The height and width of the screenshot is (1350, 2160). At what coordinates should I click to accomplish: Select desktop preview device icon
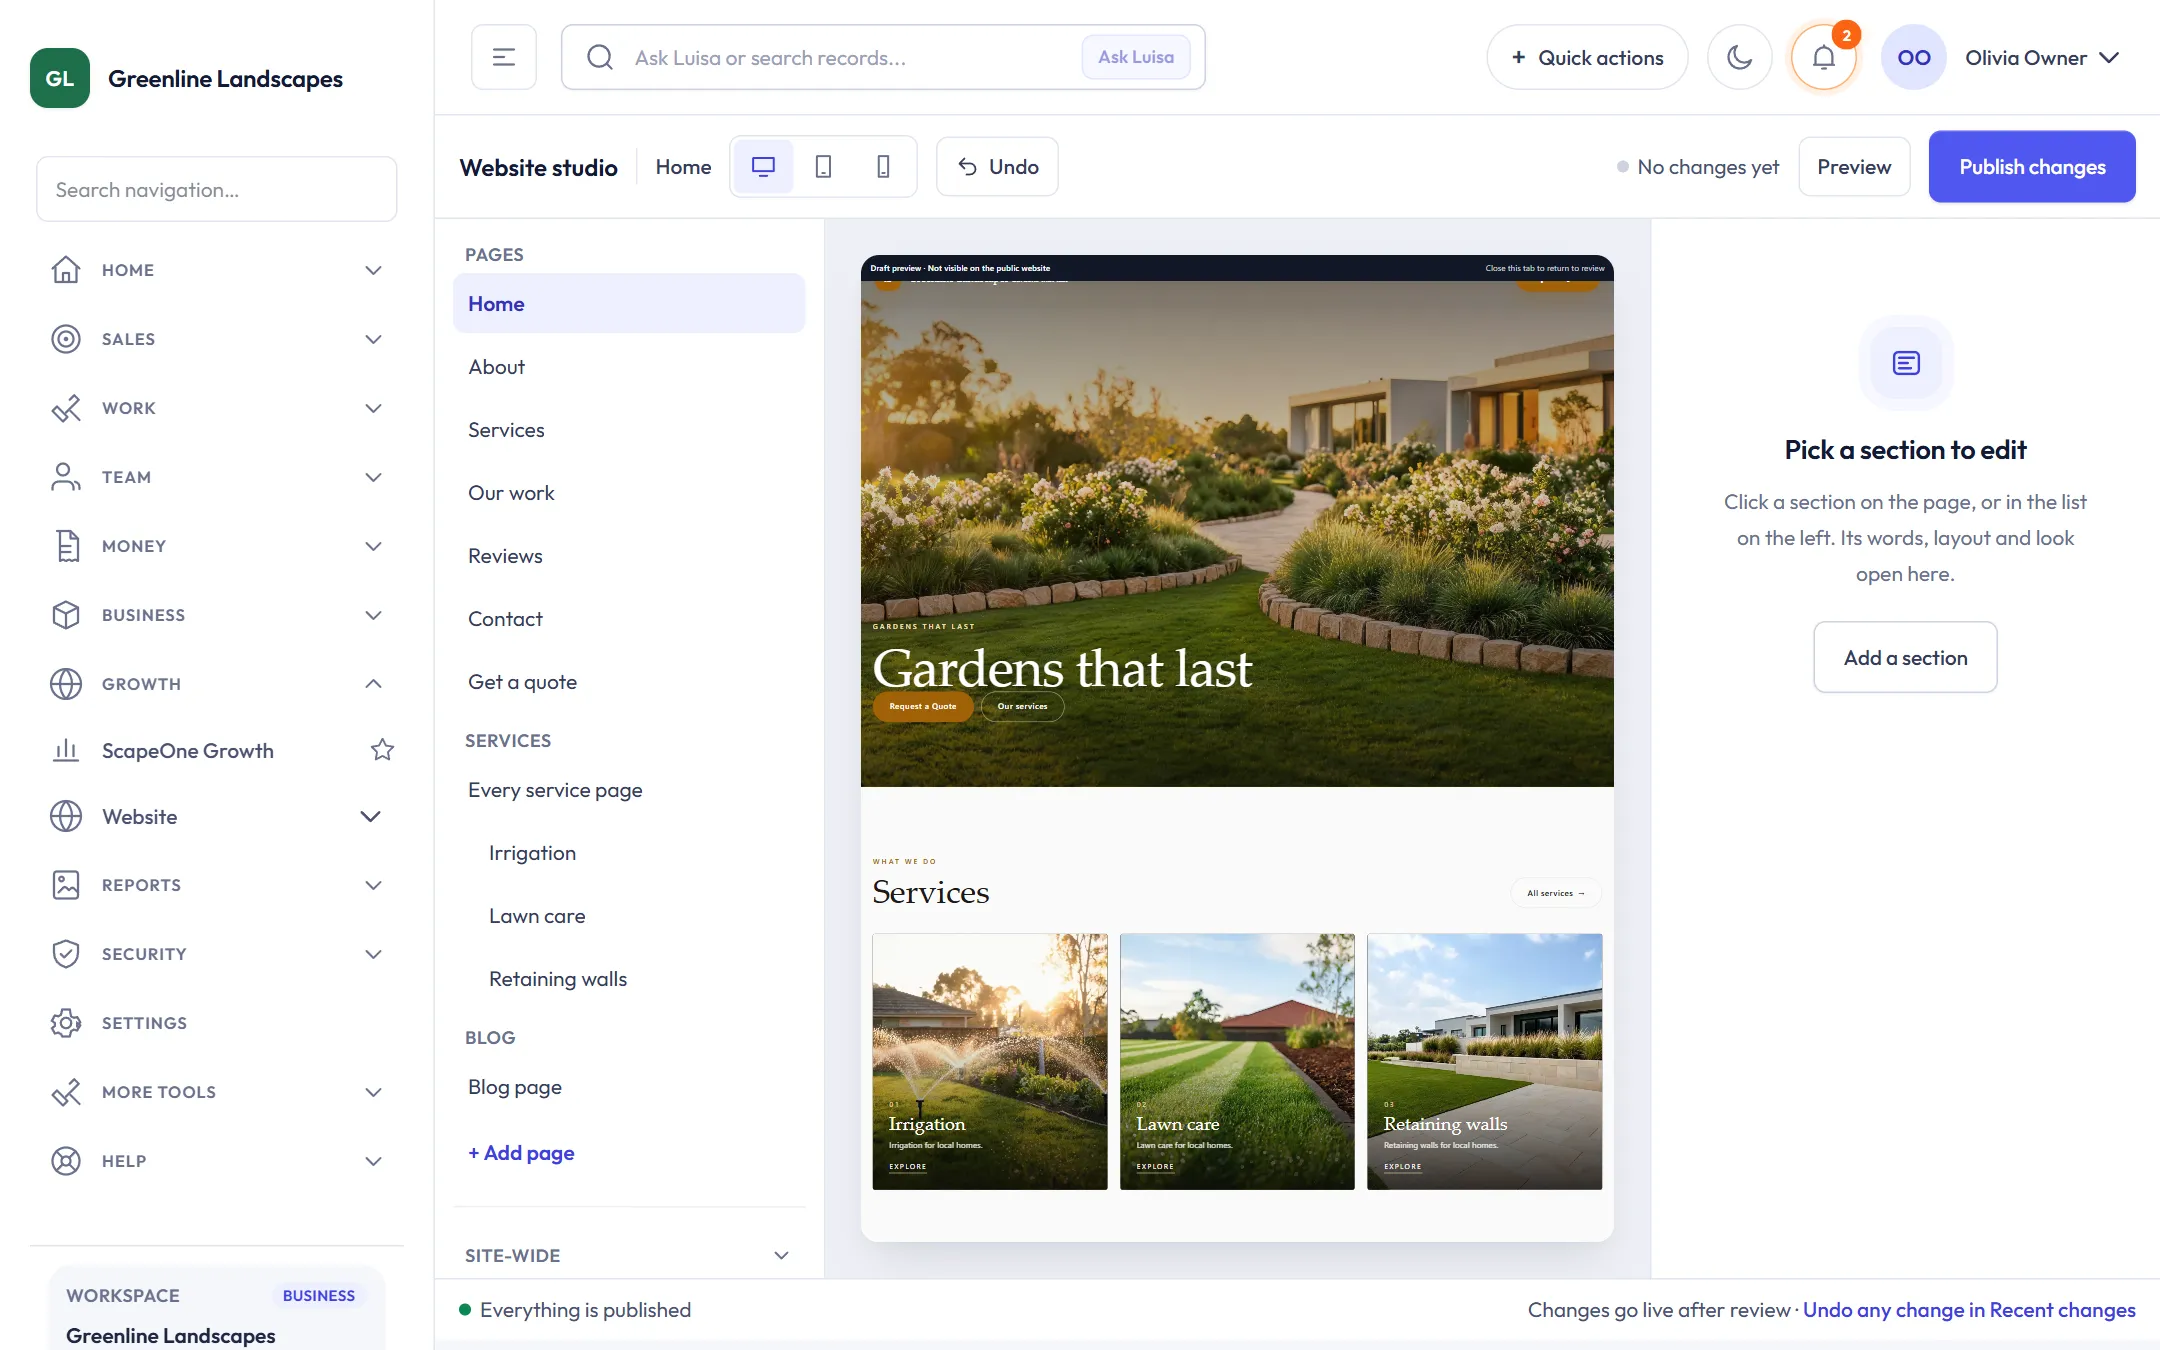click(764, 167)
